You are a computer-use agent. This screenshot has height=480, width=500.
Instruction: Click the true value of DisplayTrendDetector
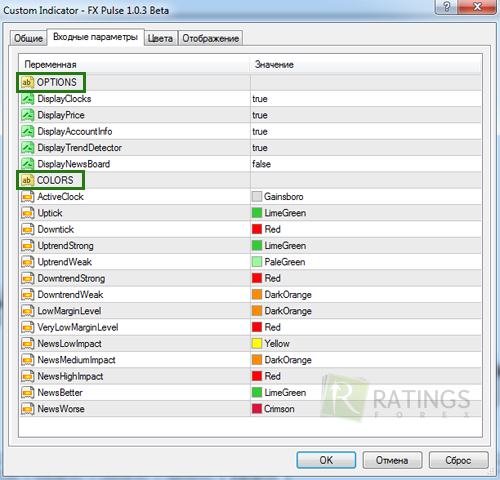[260, 148]
